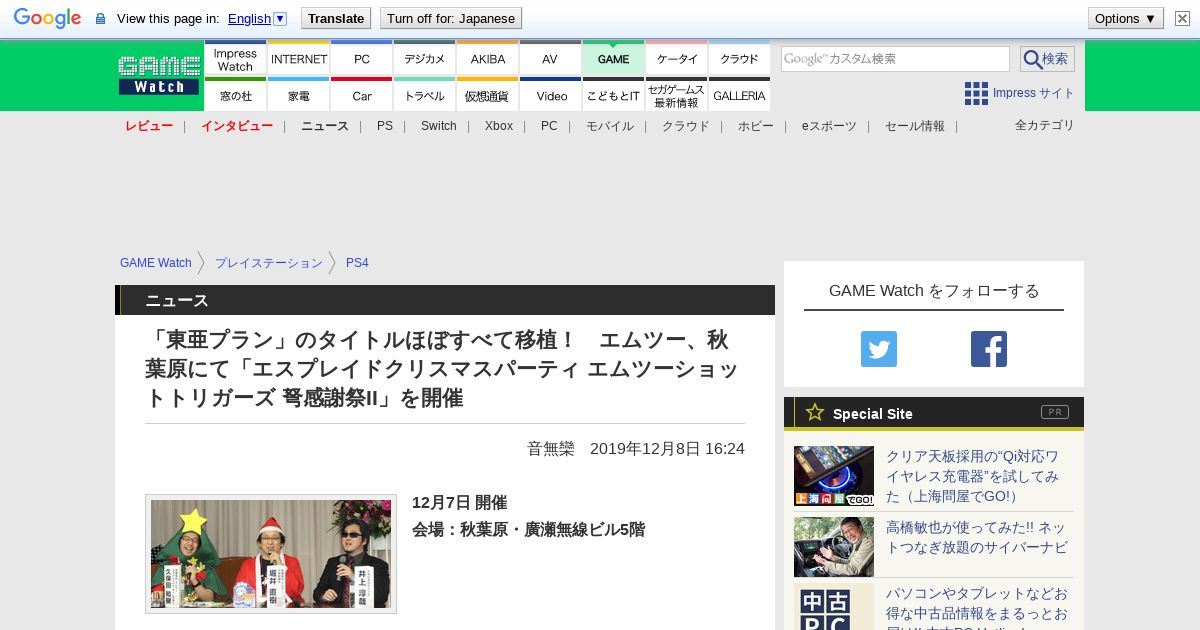Open the 仮想通貨 tab
1200x630 pixels.
pyautogui.click(x=487, y=95)
